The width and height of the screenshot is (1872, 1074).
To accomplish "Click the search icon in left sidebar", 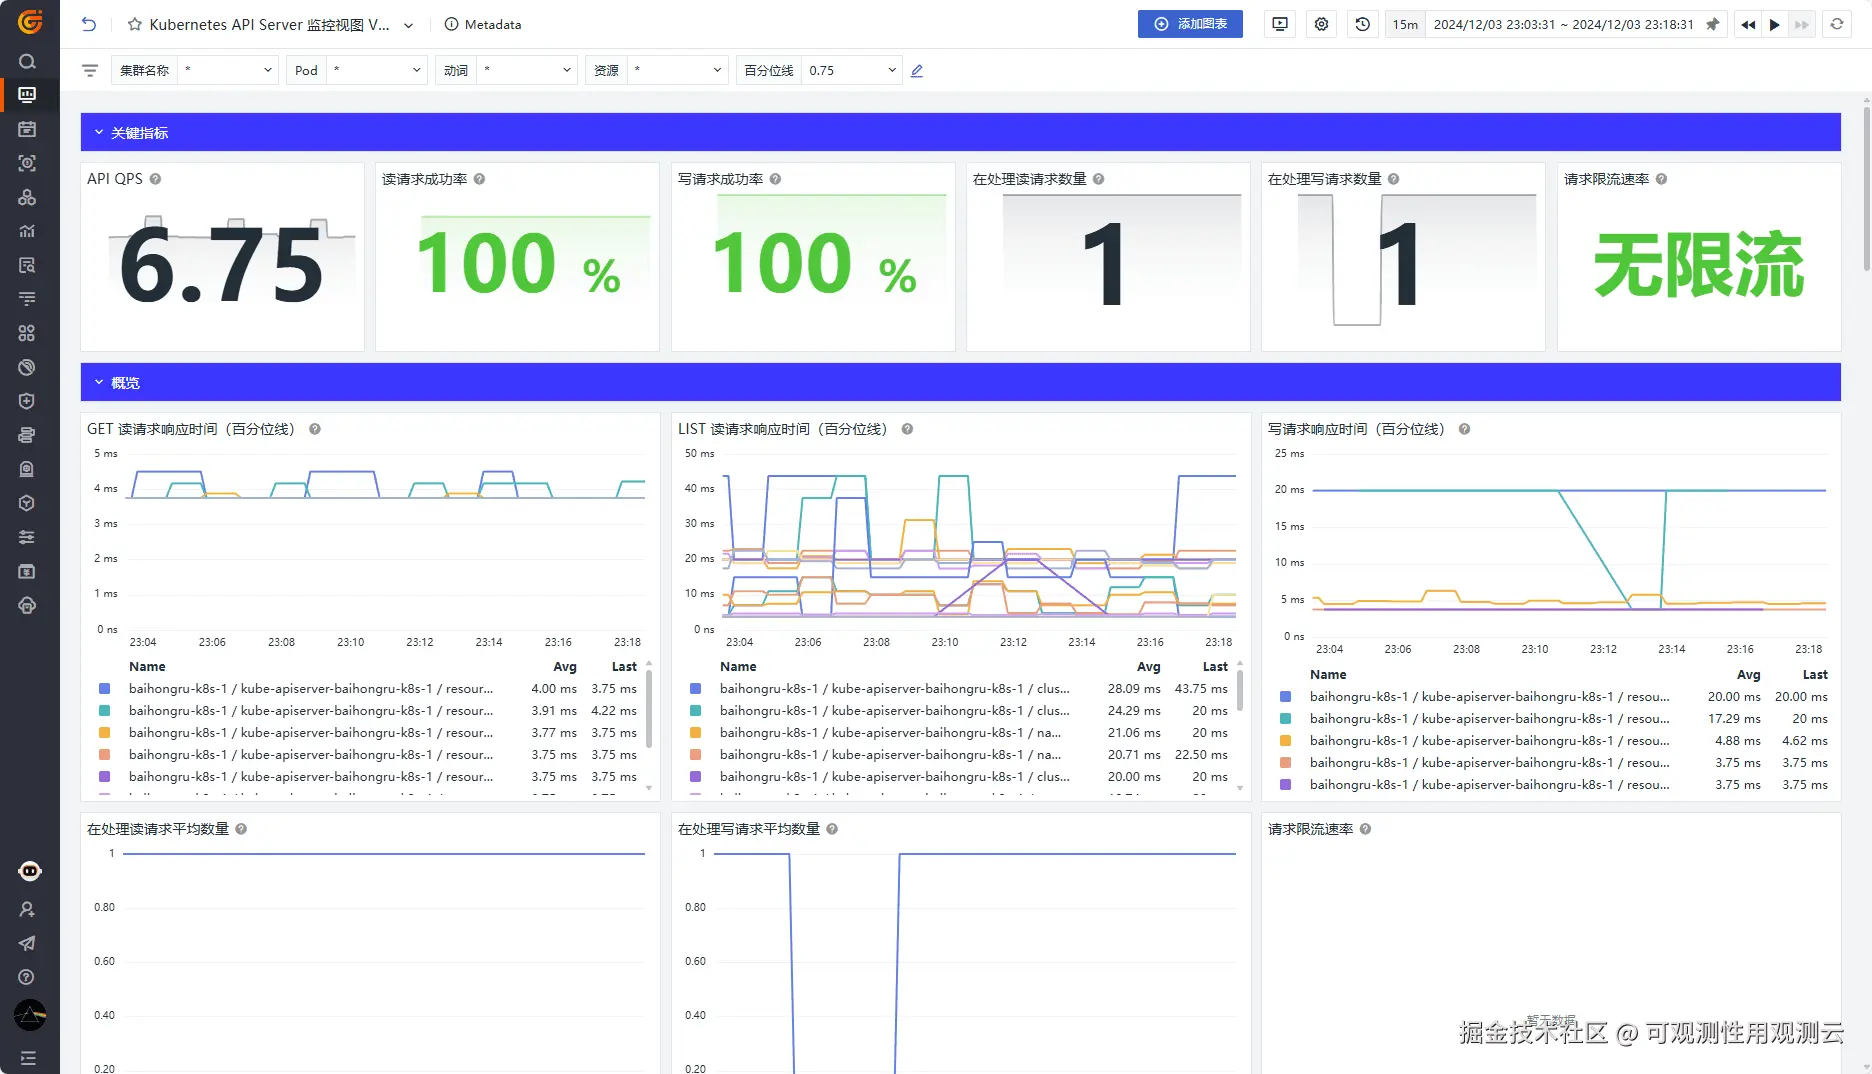I will (x=27, y=61).
